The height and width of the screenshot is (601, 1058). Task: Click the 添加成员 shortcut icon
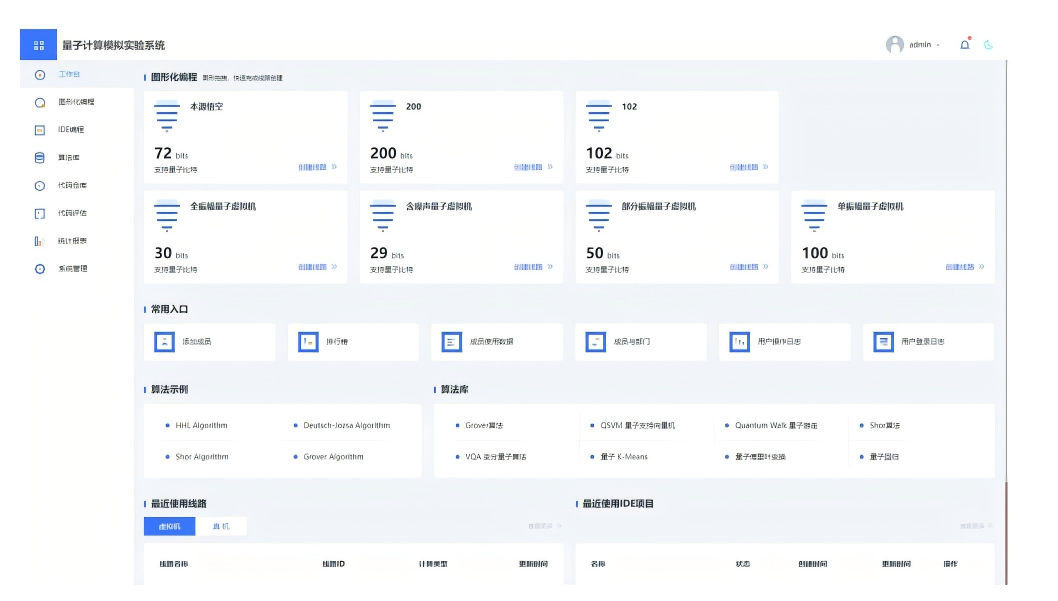164,342
